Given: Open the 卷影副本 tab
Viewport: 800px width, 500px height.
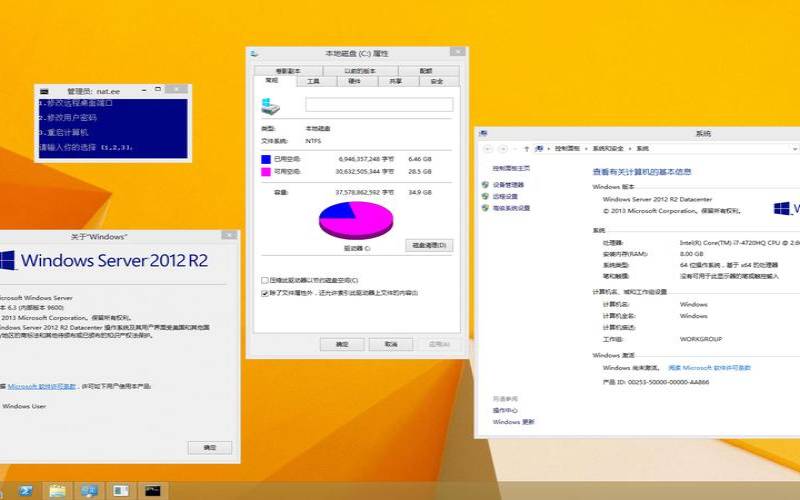Looking at the screenshot, I should point(288,71).
